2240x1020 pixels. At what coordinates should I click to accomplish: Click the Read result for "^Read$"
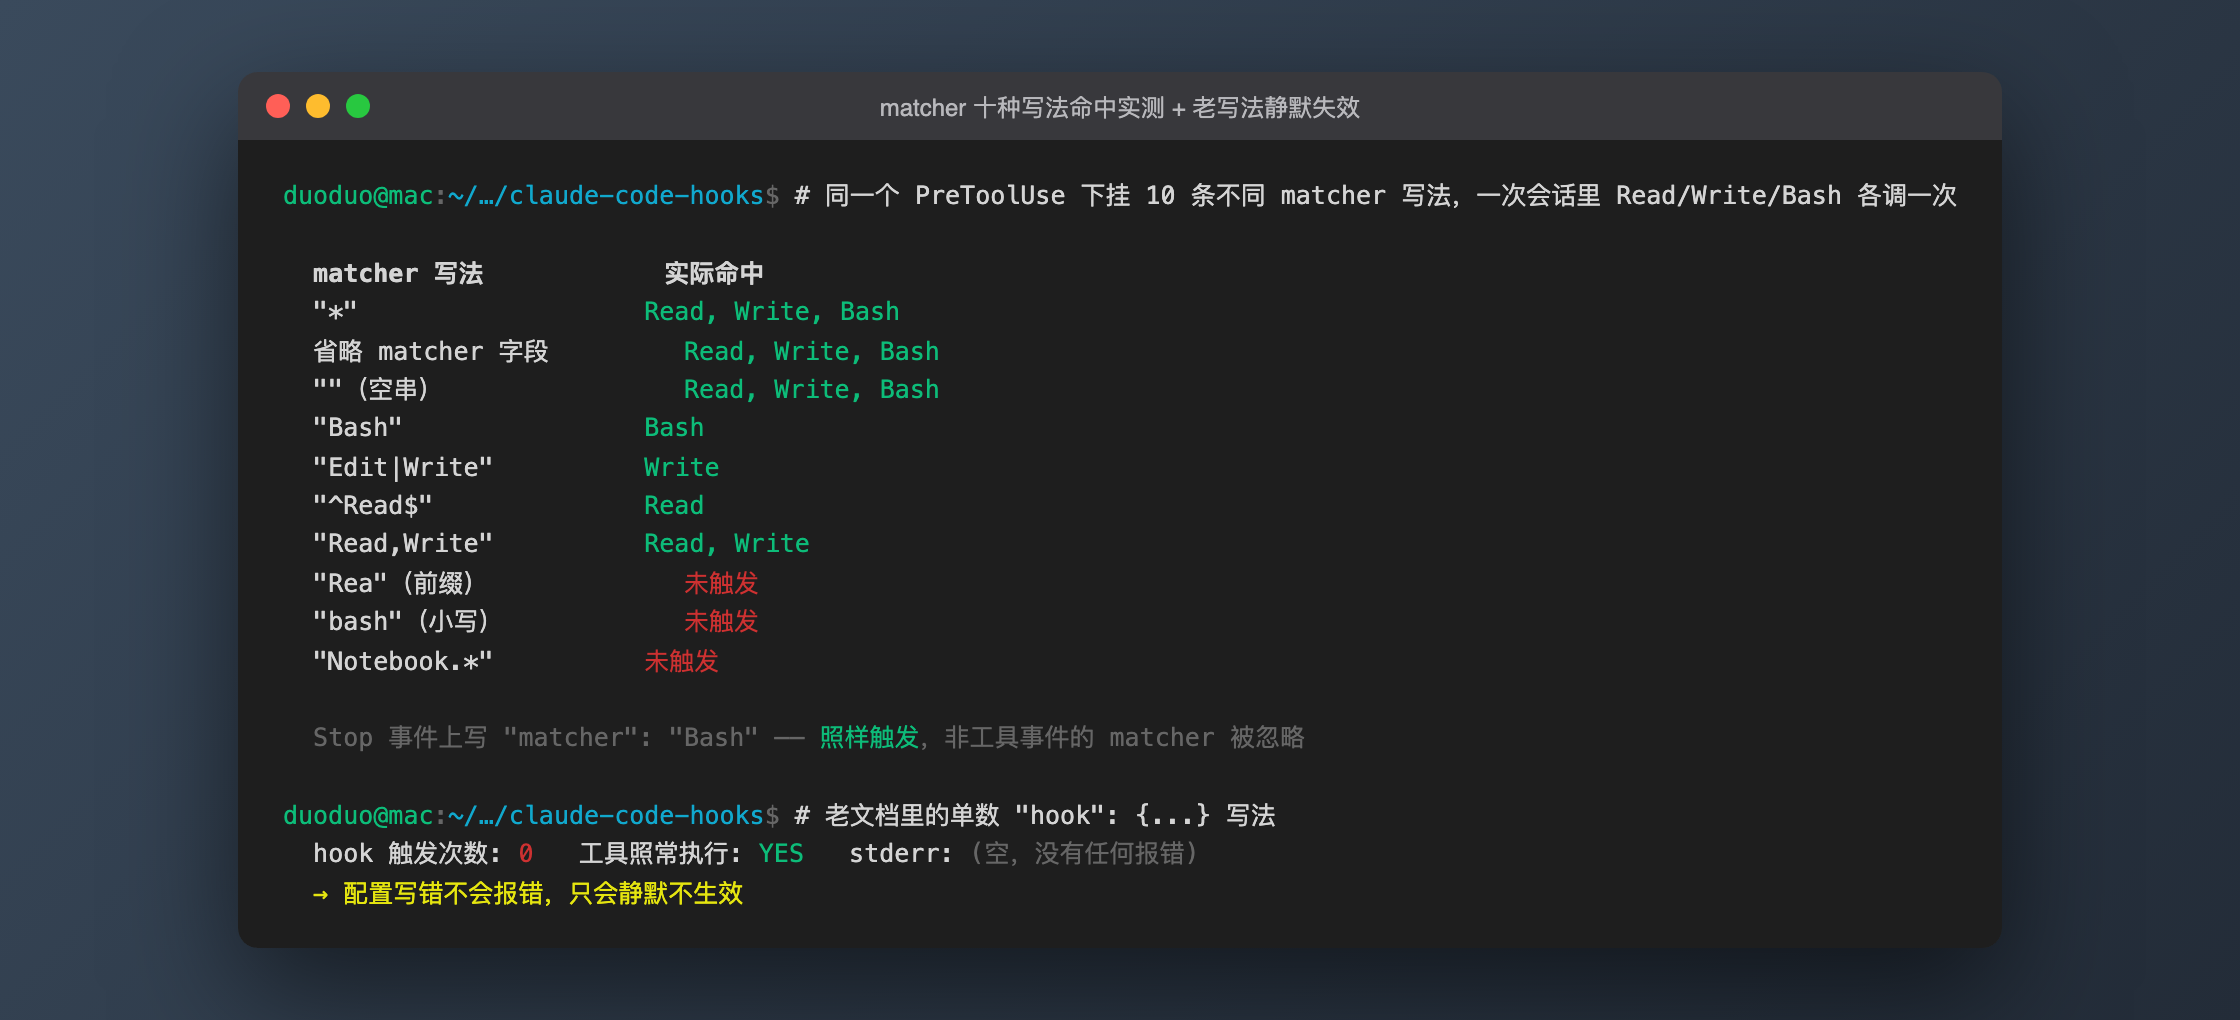pyautogui.click(x=674, y=505)
